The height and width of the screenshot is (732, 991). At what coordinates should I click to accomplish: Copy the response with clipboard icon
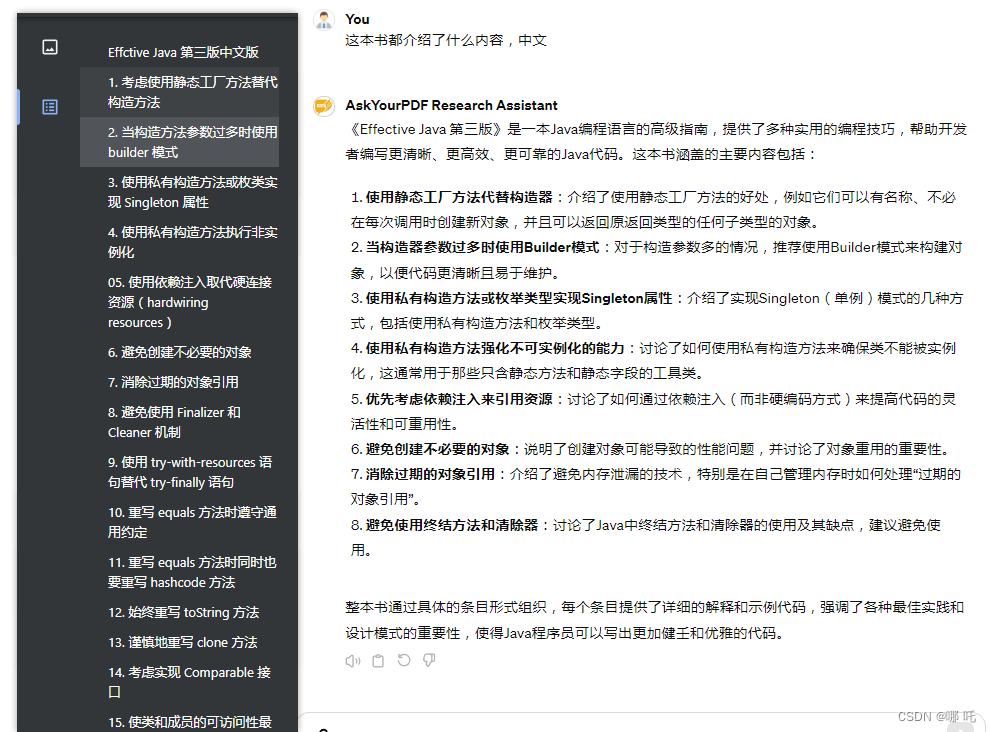pos(378,661)
